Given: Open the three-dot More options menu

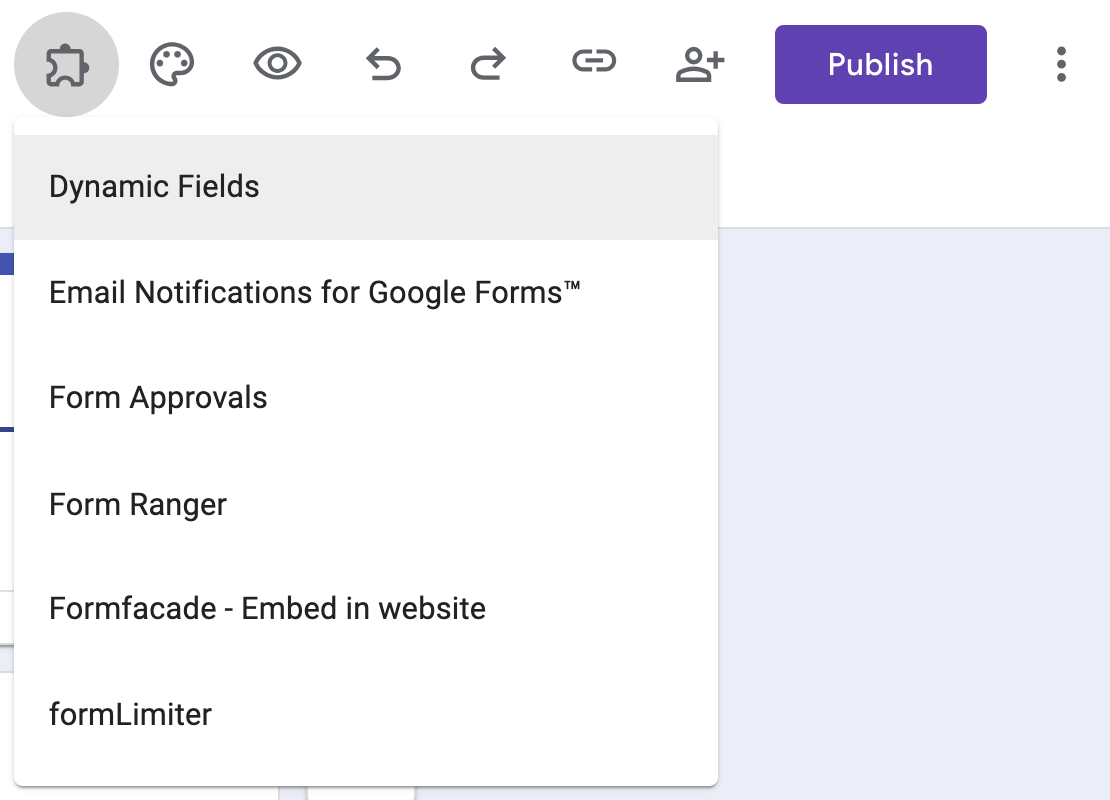Looking at the screenshot, I should pyautogui.click(x=1061, y=65).
